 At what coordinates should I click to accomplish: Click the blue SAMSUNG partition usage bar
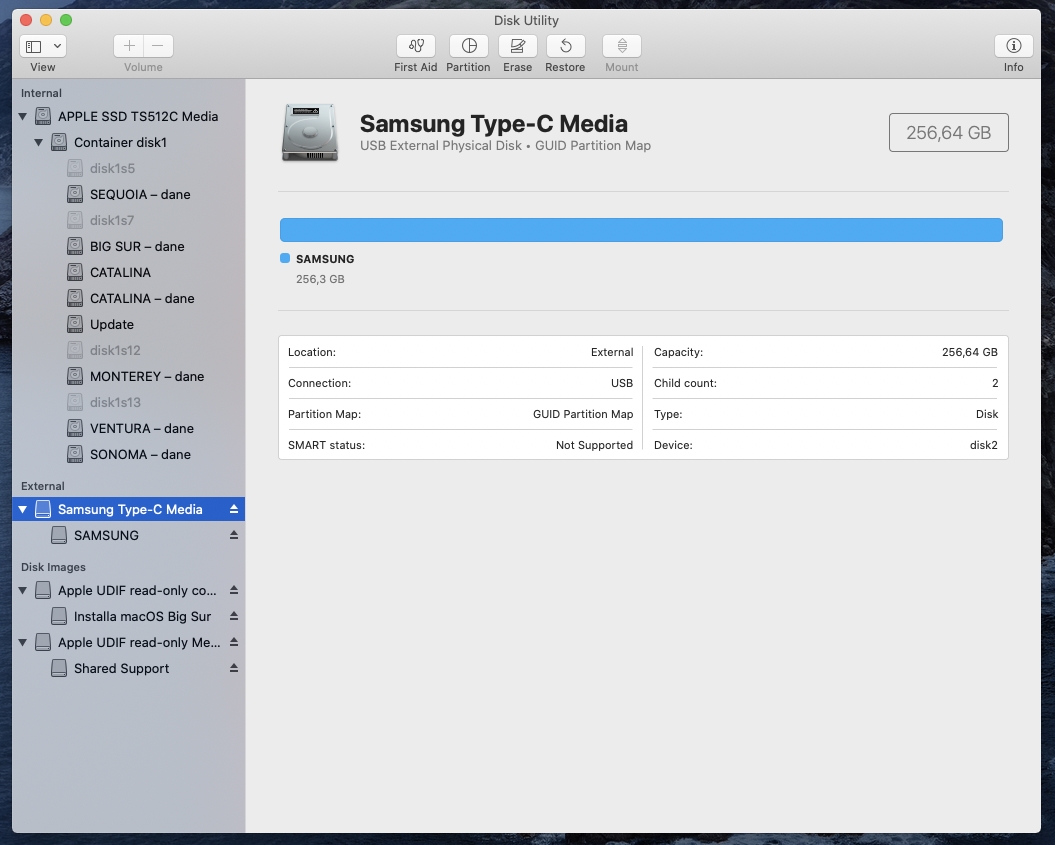click(x=641, y=230)
